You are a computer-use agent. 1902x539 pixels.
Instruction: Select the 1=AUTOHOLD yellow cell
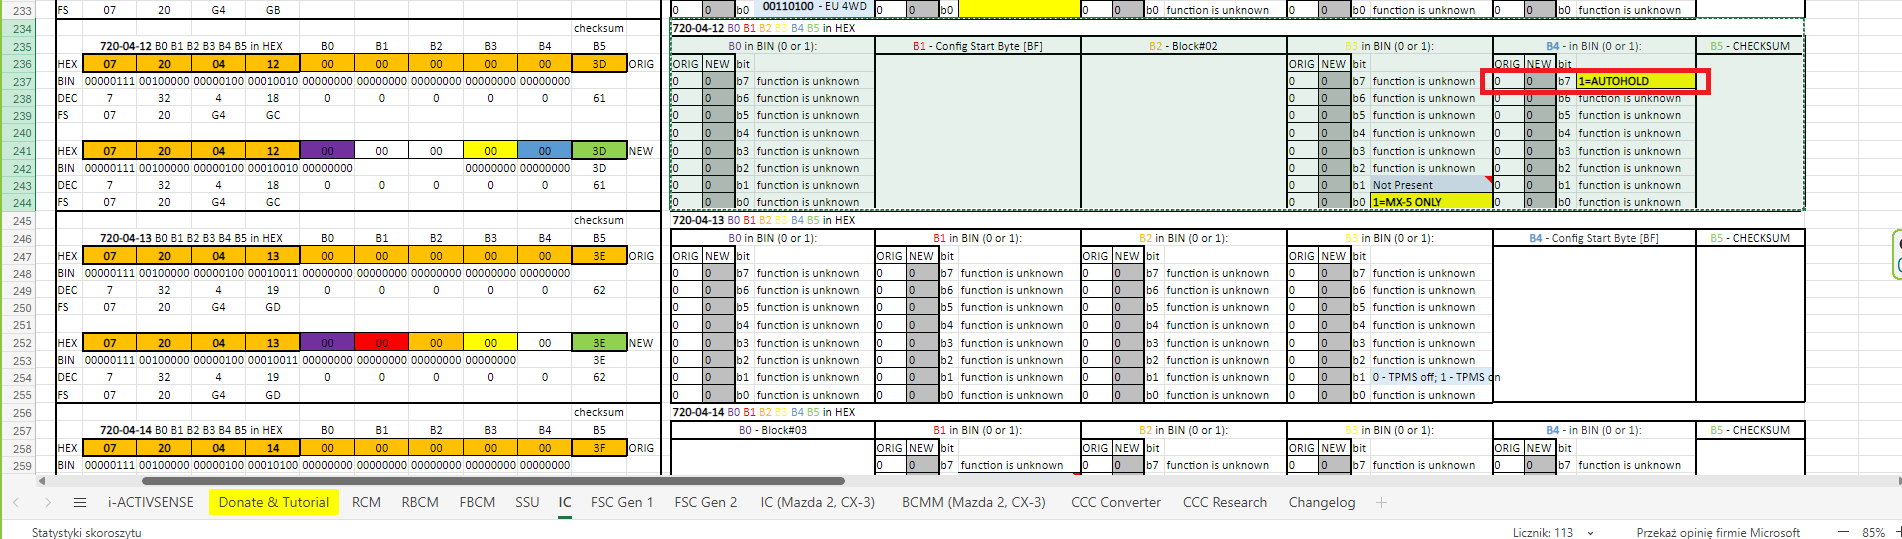pos(1635,81)
